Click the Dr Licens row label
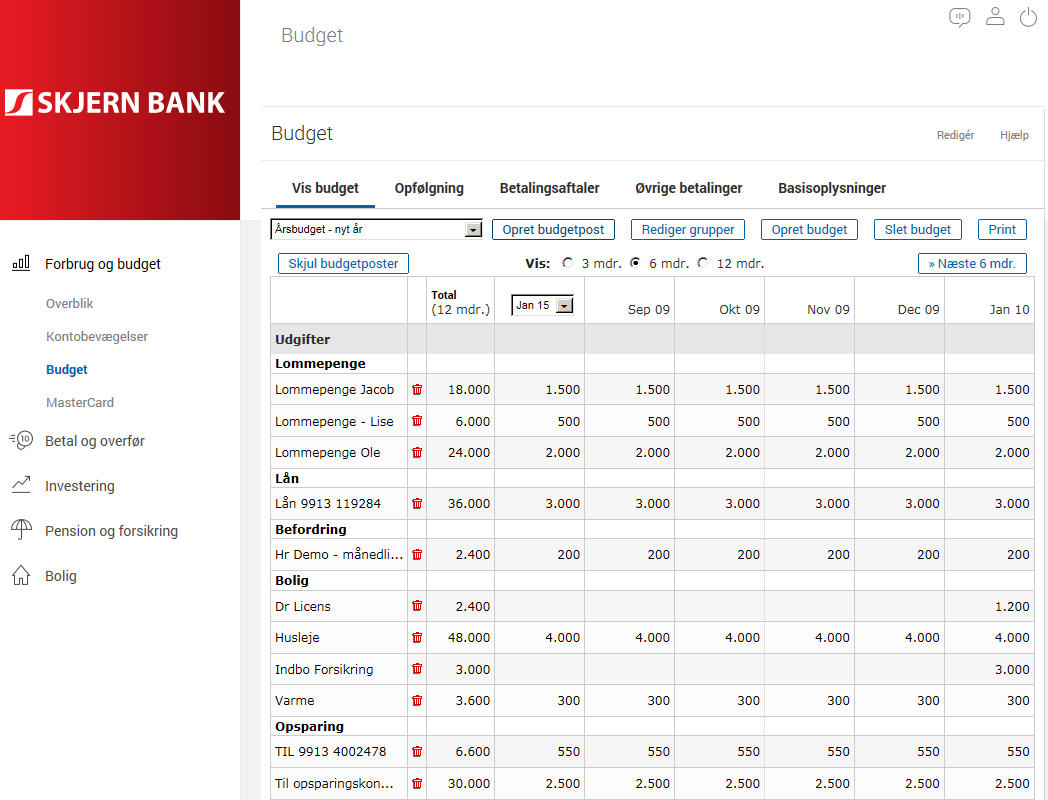Screen dimensions: 1048x800 click(302, 606)
